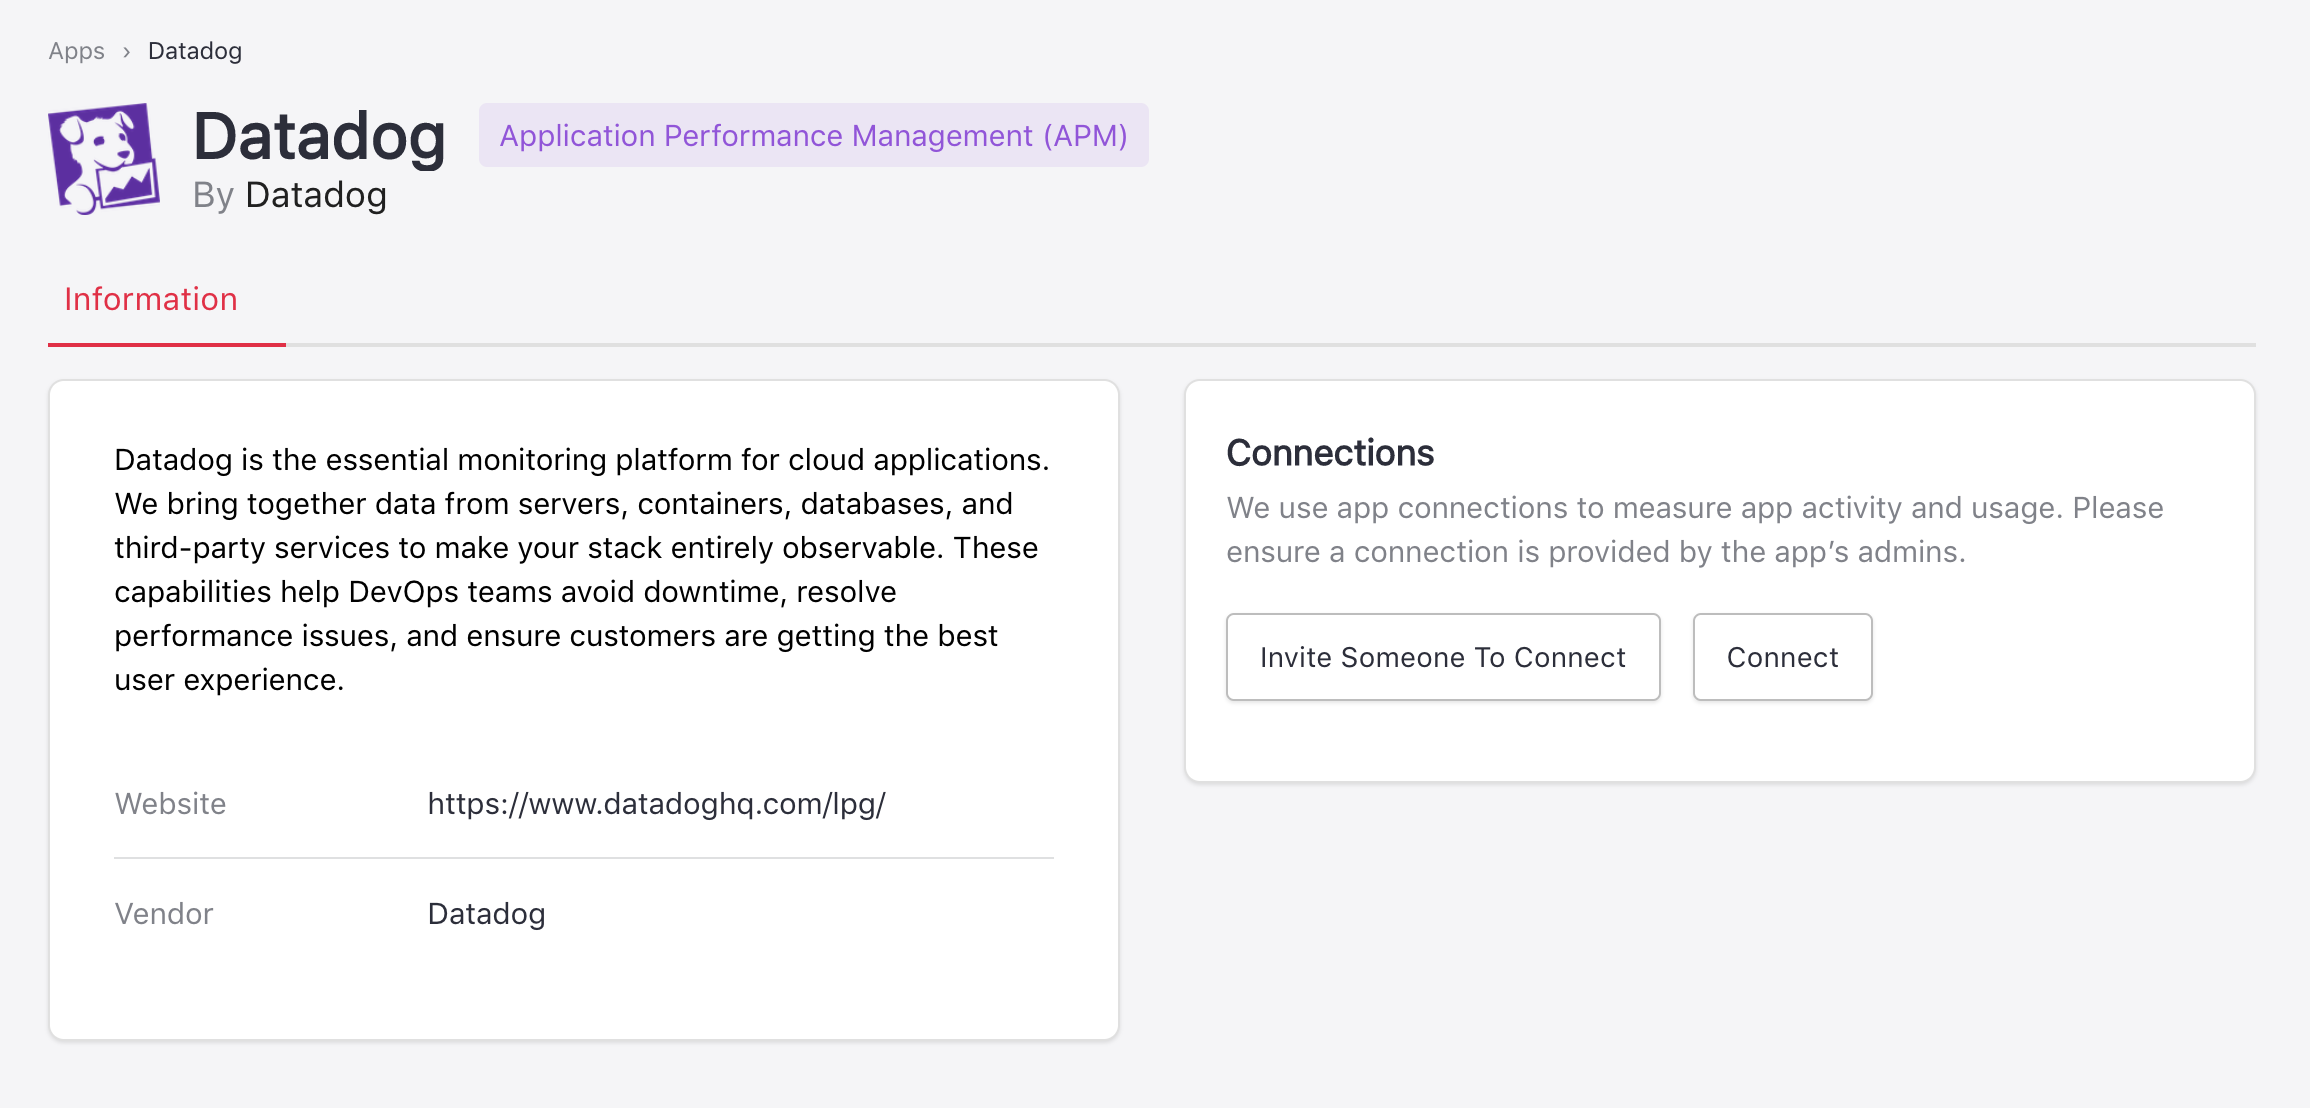Click the Datadog description paragraph
The width and height of the screenshot is (2310, 1108).
pyautogui.click(x=580, y=570)
